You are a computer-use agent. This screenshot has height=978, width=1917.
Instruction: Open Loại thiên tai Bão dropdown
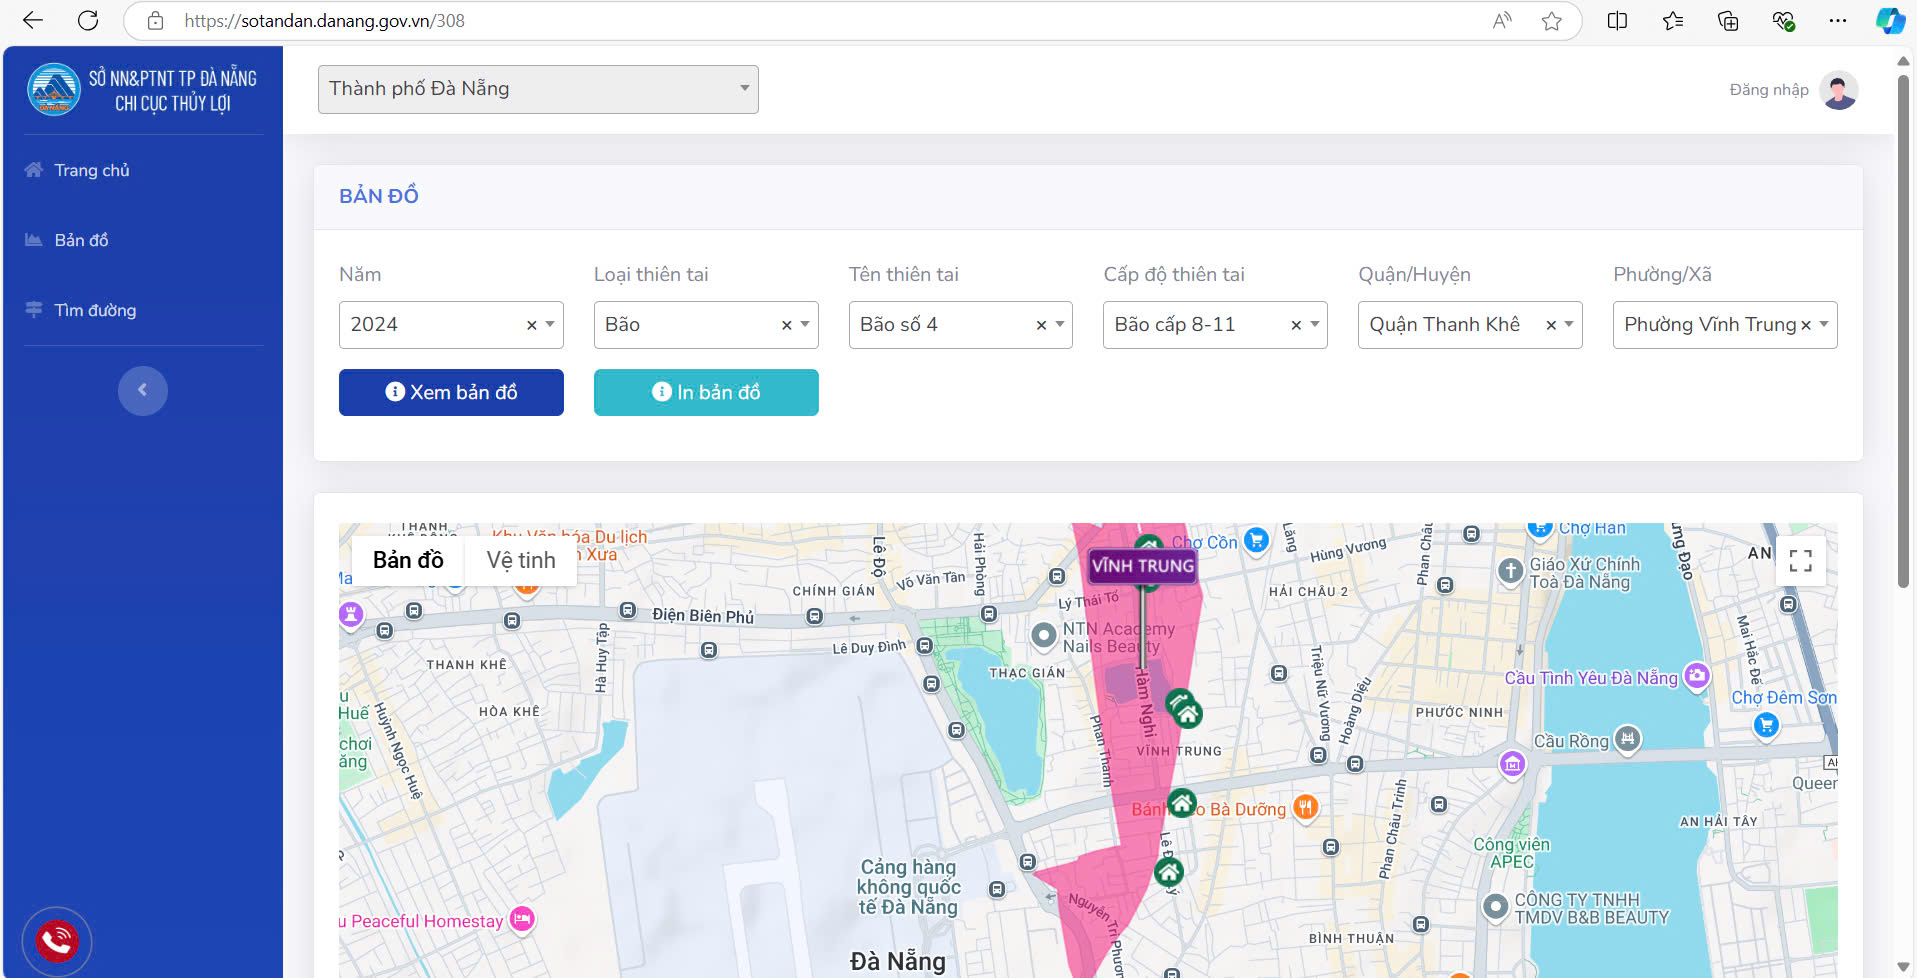pyautogui.click(x=706, y=325)
